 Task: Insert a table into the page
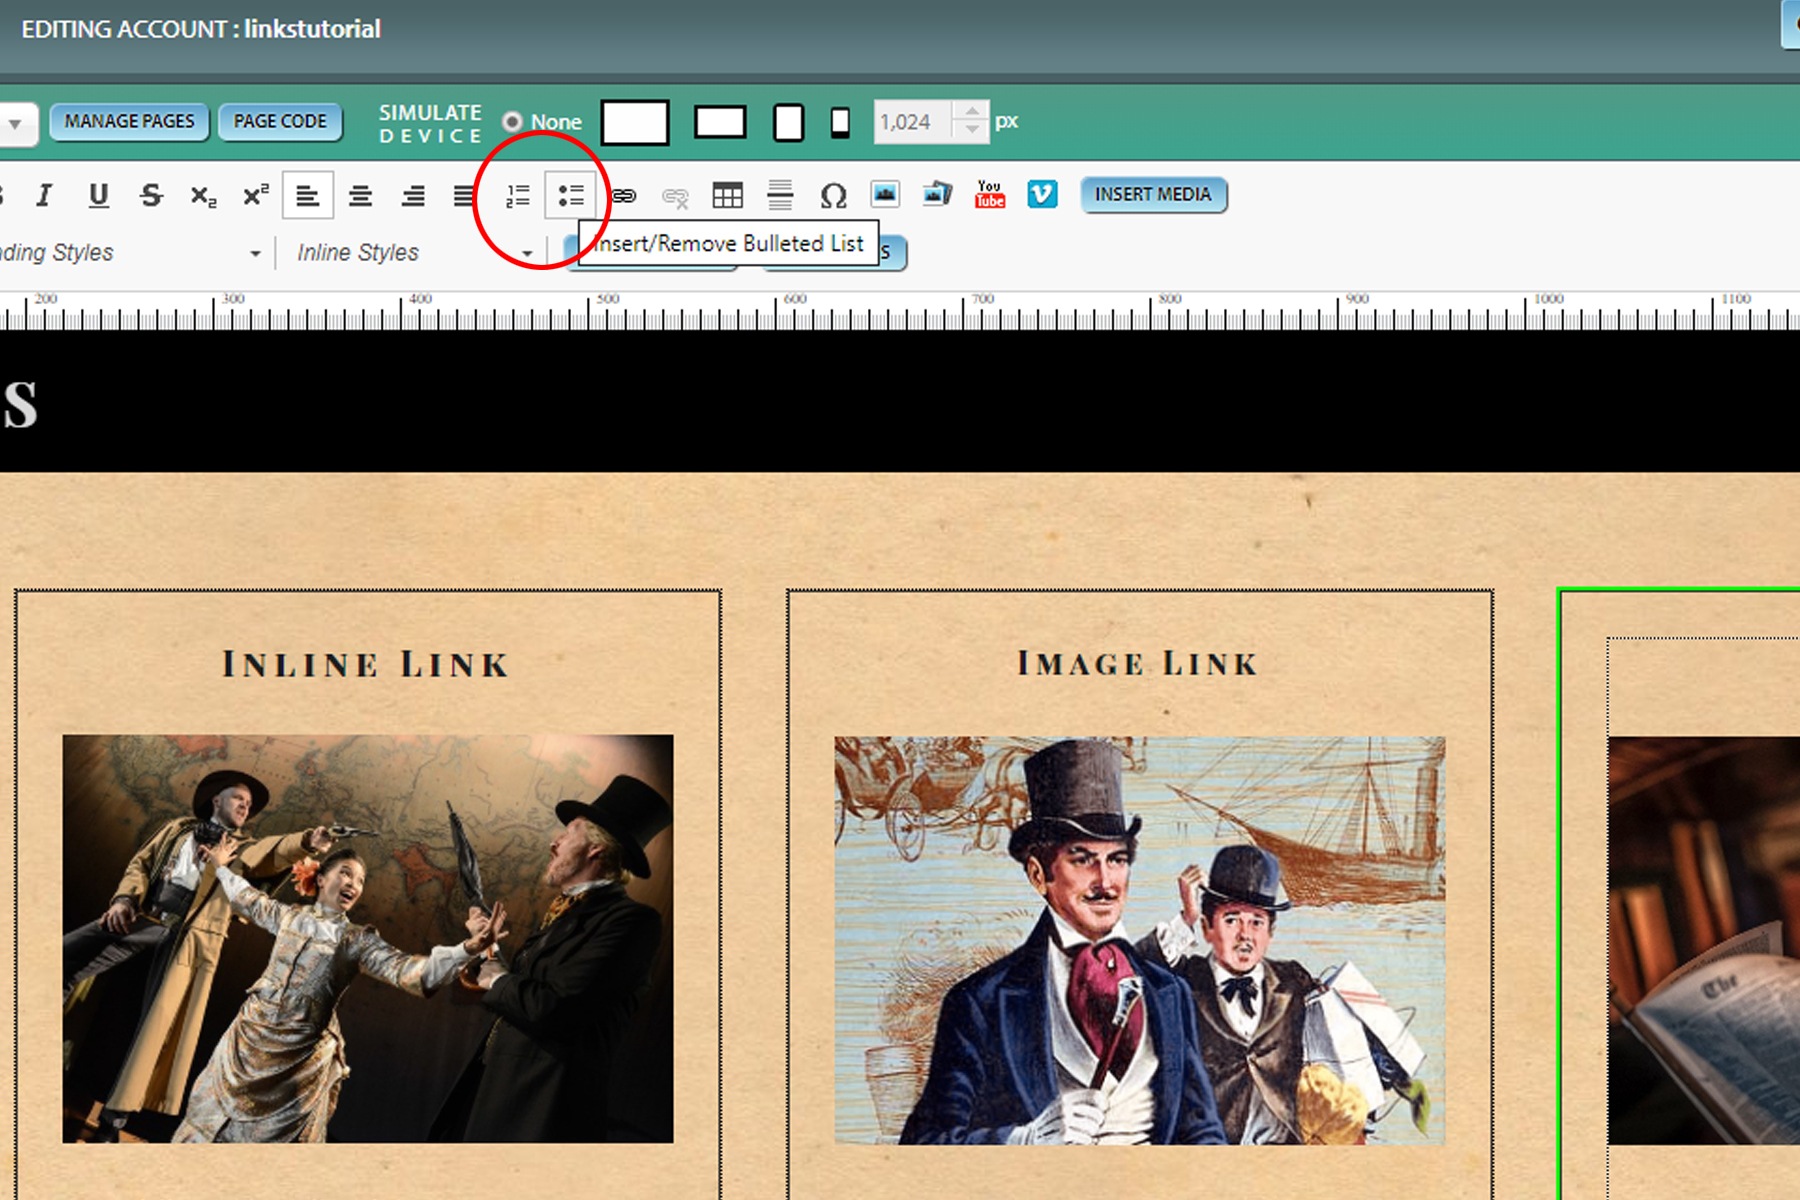(727, 195)
